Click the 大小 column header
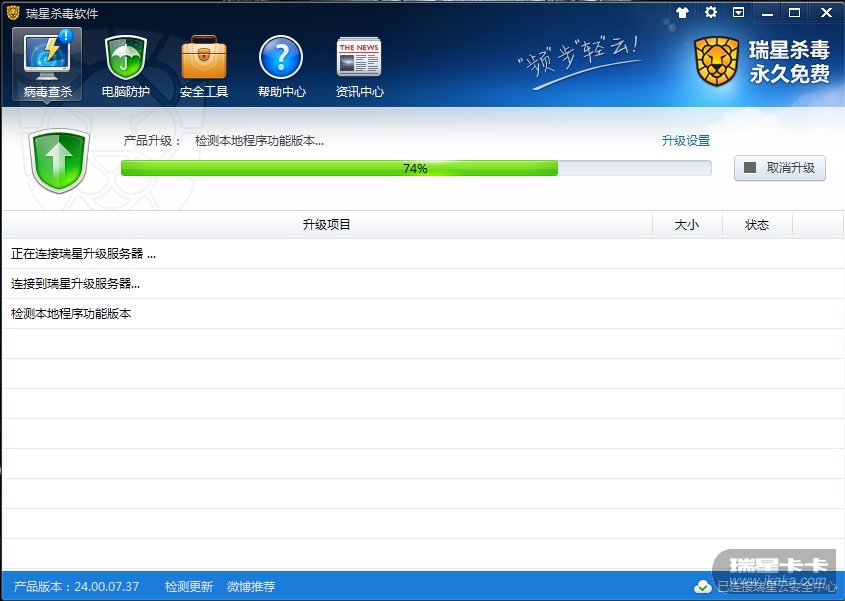Image resolution: width=845 pixels, height=601 pixels. click(687, 225)
